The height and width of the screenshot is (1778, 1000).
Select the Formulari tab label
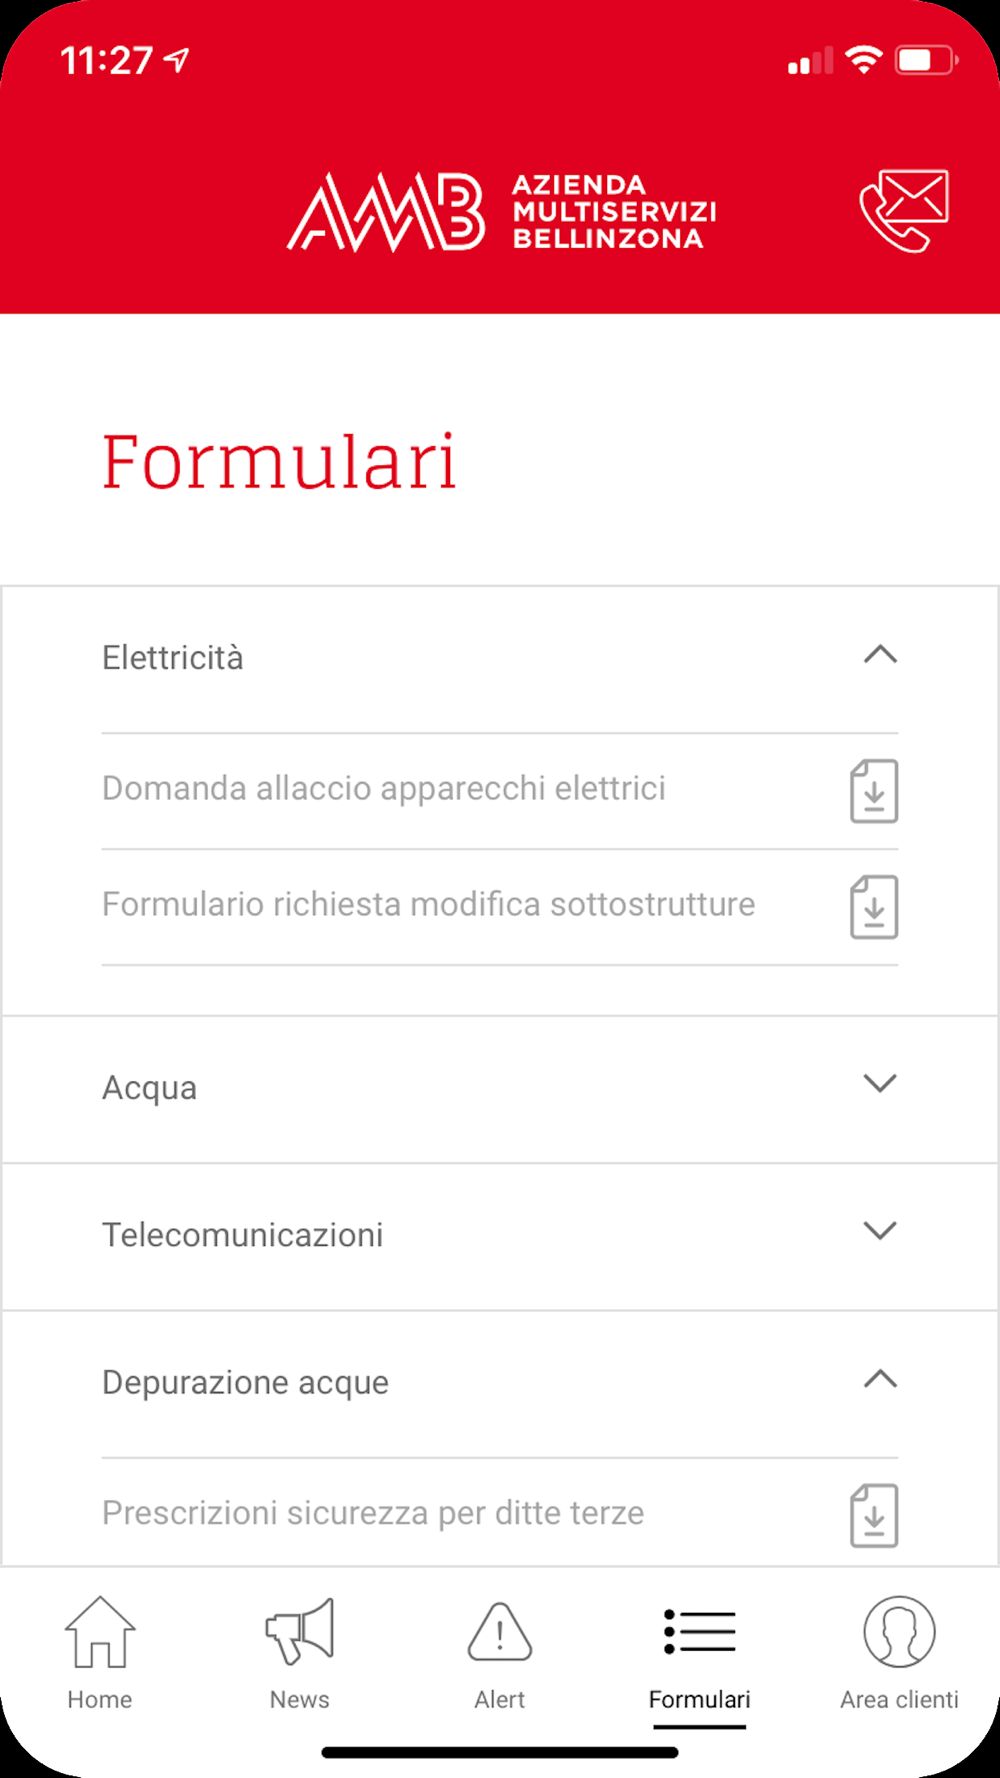(x=699, y=1700)
